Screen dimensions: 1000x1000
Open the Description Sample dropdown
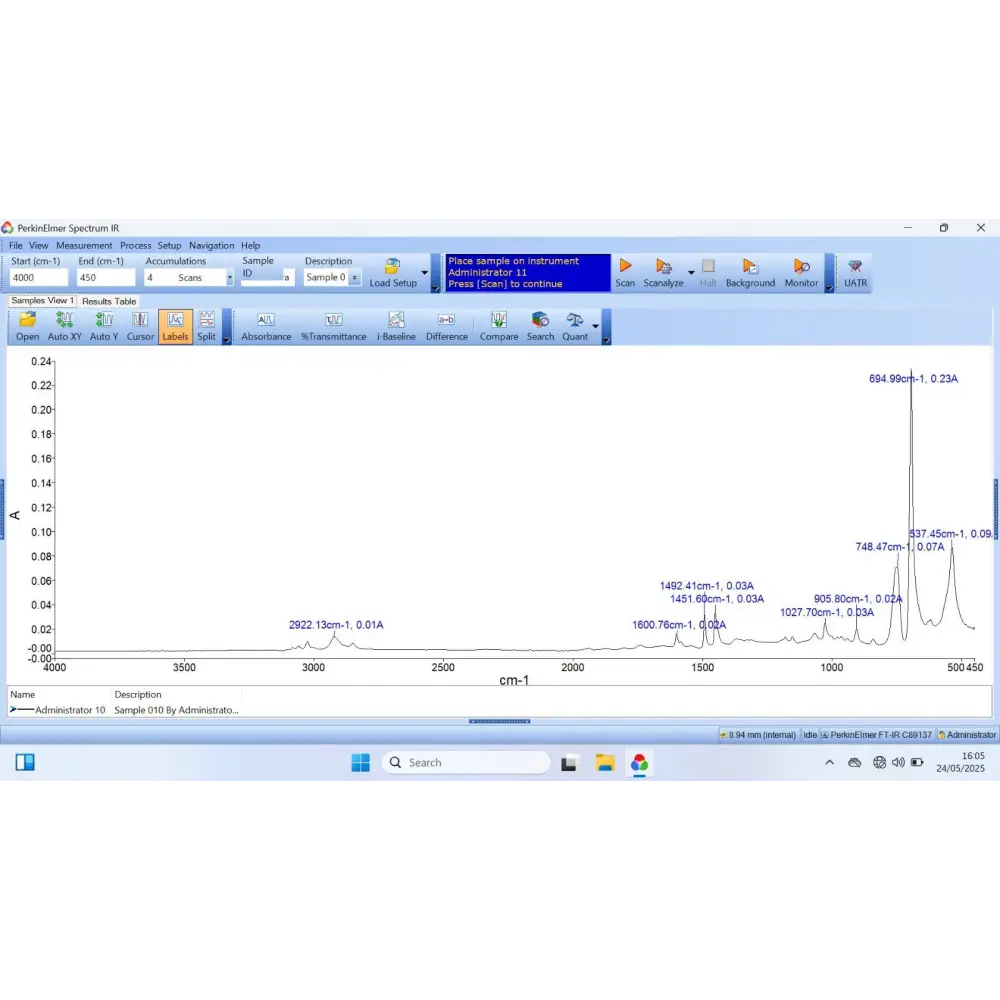coord(355,277)
